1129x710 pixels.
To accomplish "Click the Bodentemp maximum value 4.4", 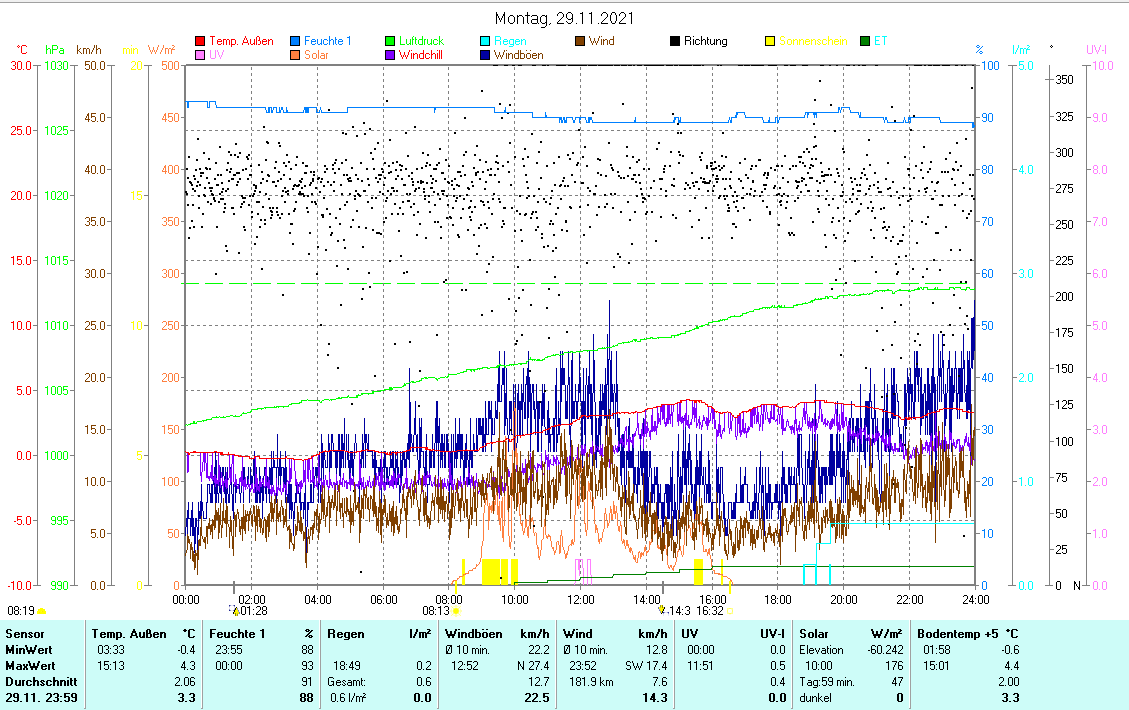I will [x=1012, y=665].
